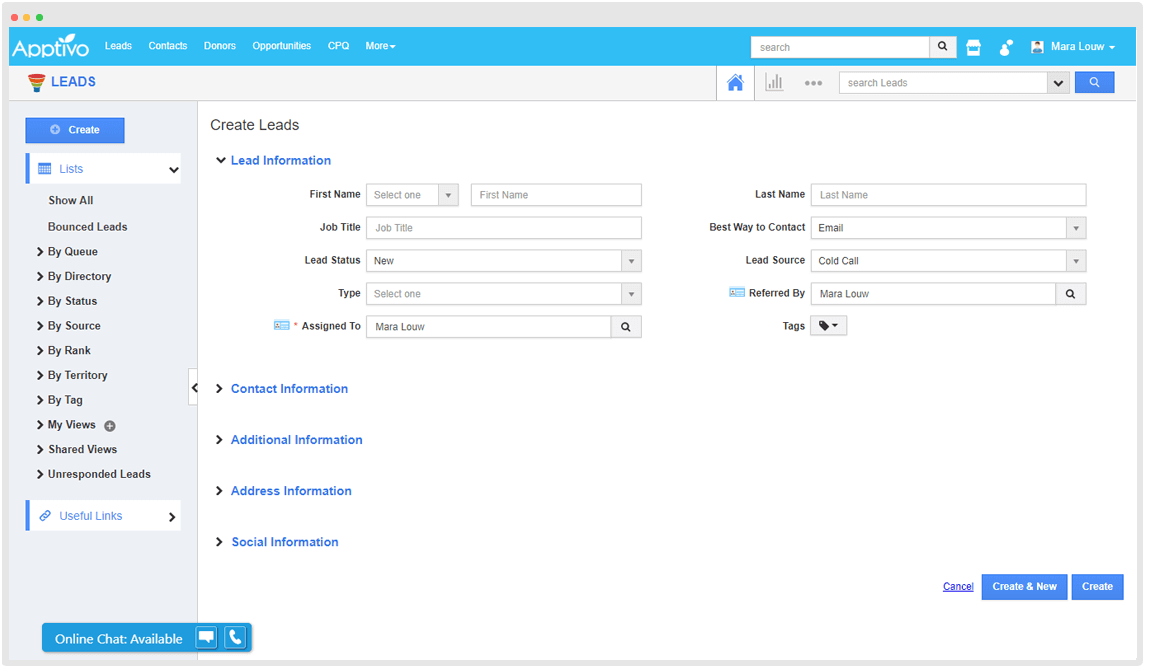Click the Online Chat Available bar
The height and width of the screenshot is (670, 1150).
click(x=117, y=637)
